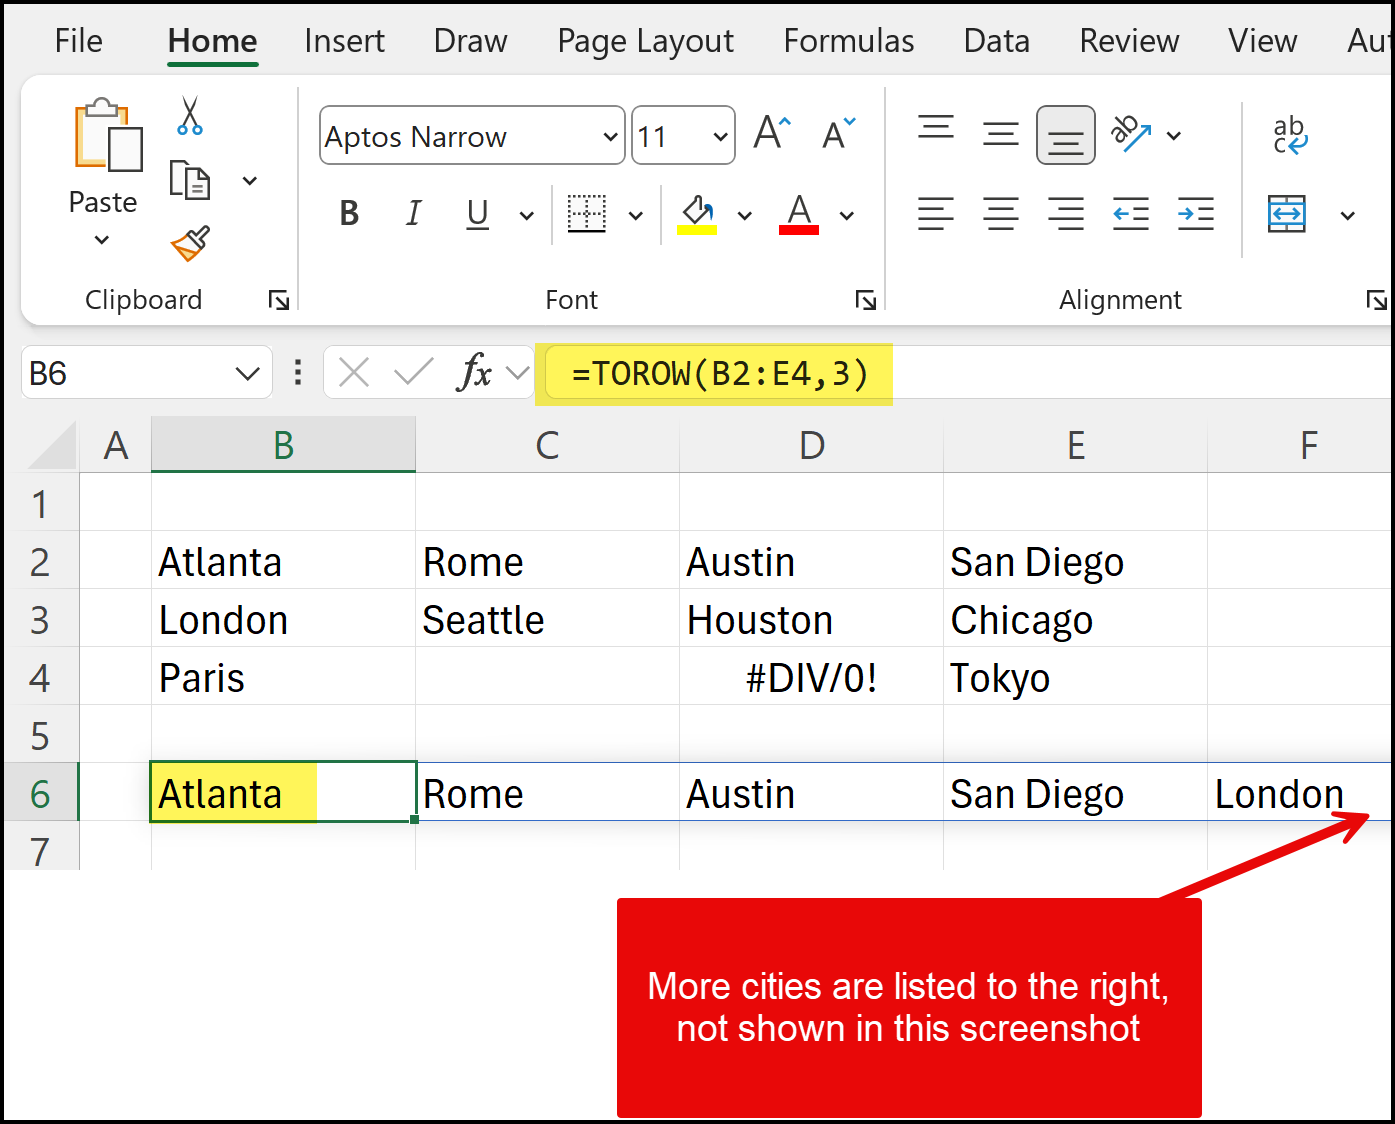
Task: Open the Font settings dialog launcher
Action: 866,299
